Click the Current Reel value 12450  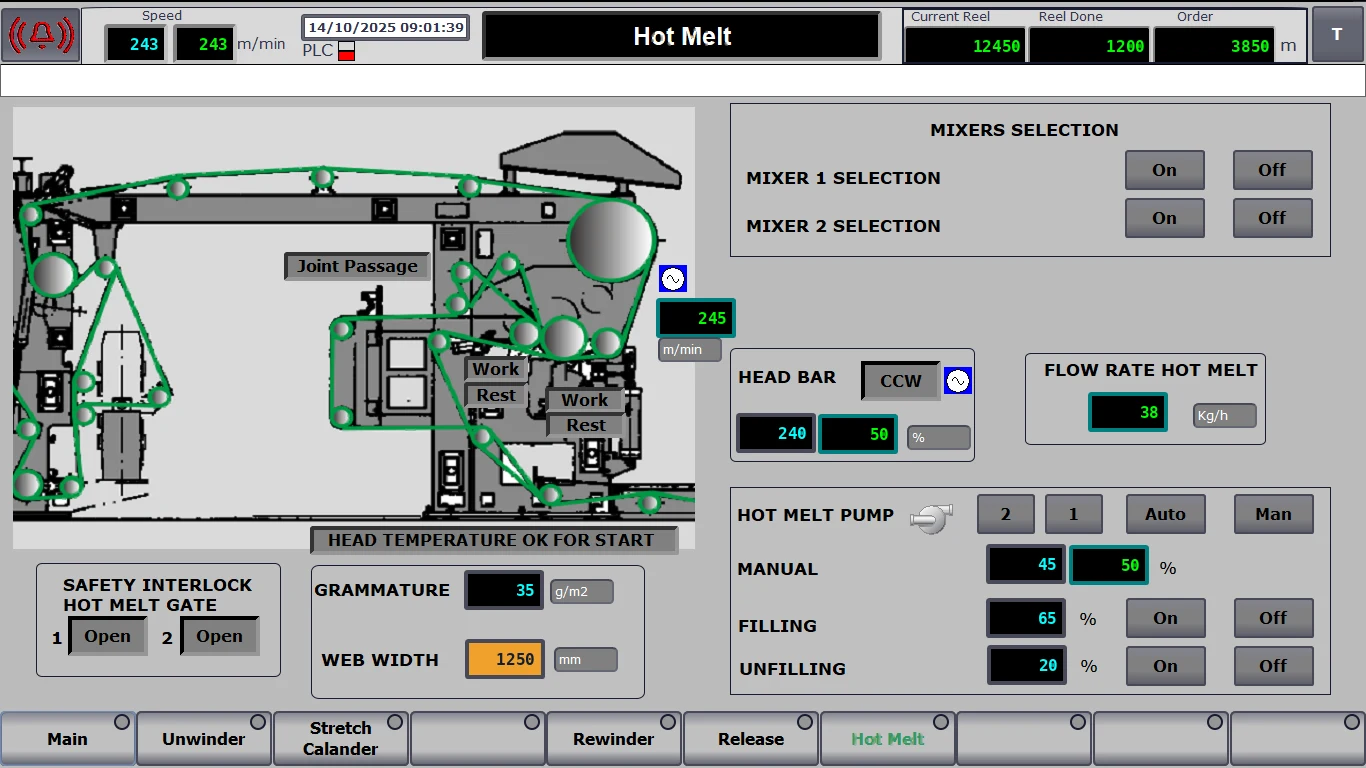point(966,45)
